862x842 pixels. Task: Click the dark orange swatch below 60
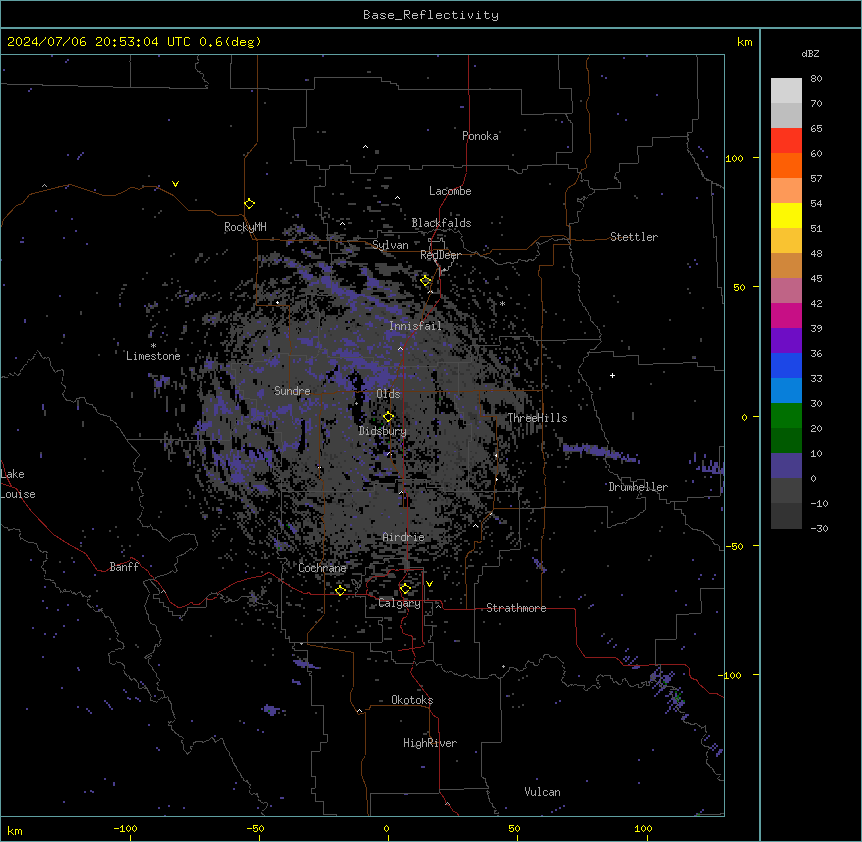pyautogui.click(x=786, y=165)
